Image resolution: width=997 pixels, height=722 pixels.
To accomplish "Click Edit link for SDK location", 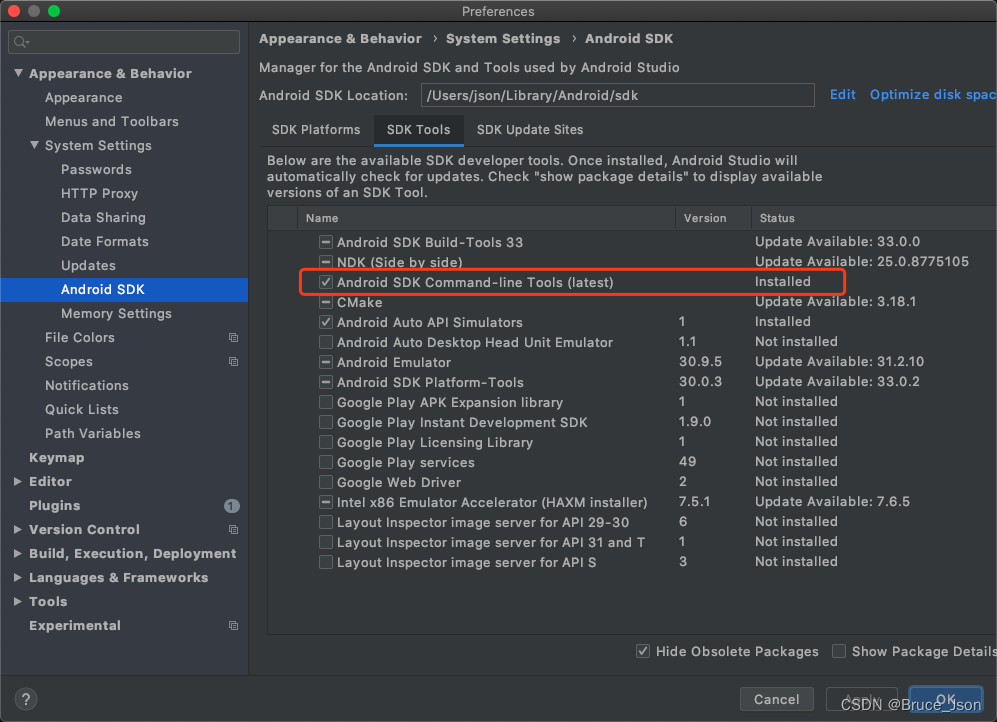I will coord(842,95).
